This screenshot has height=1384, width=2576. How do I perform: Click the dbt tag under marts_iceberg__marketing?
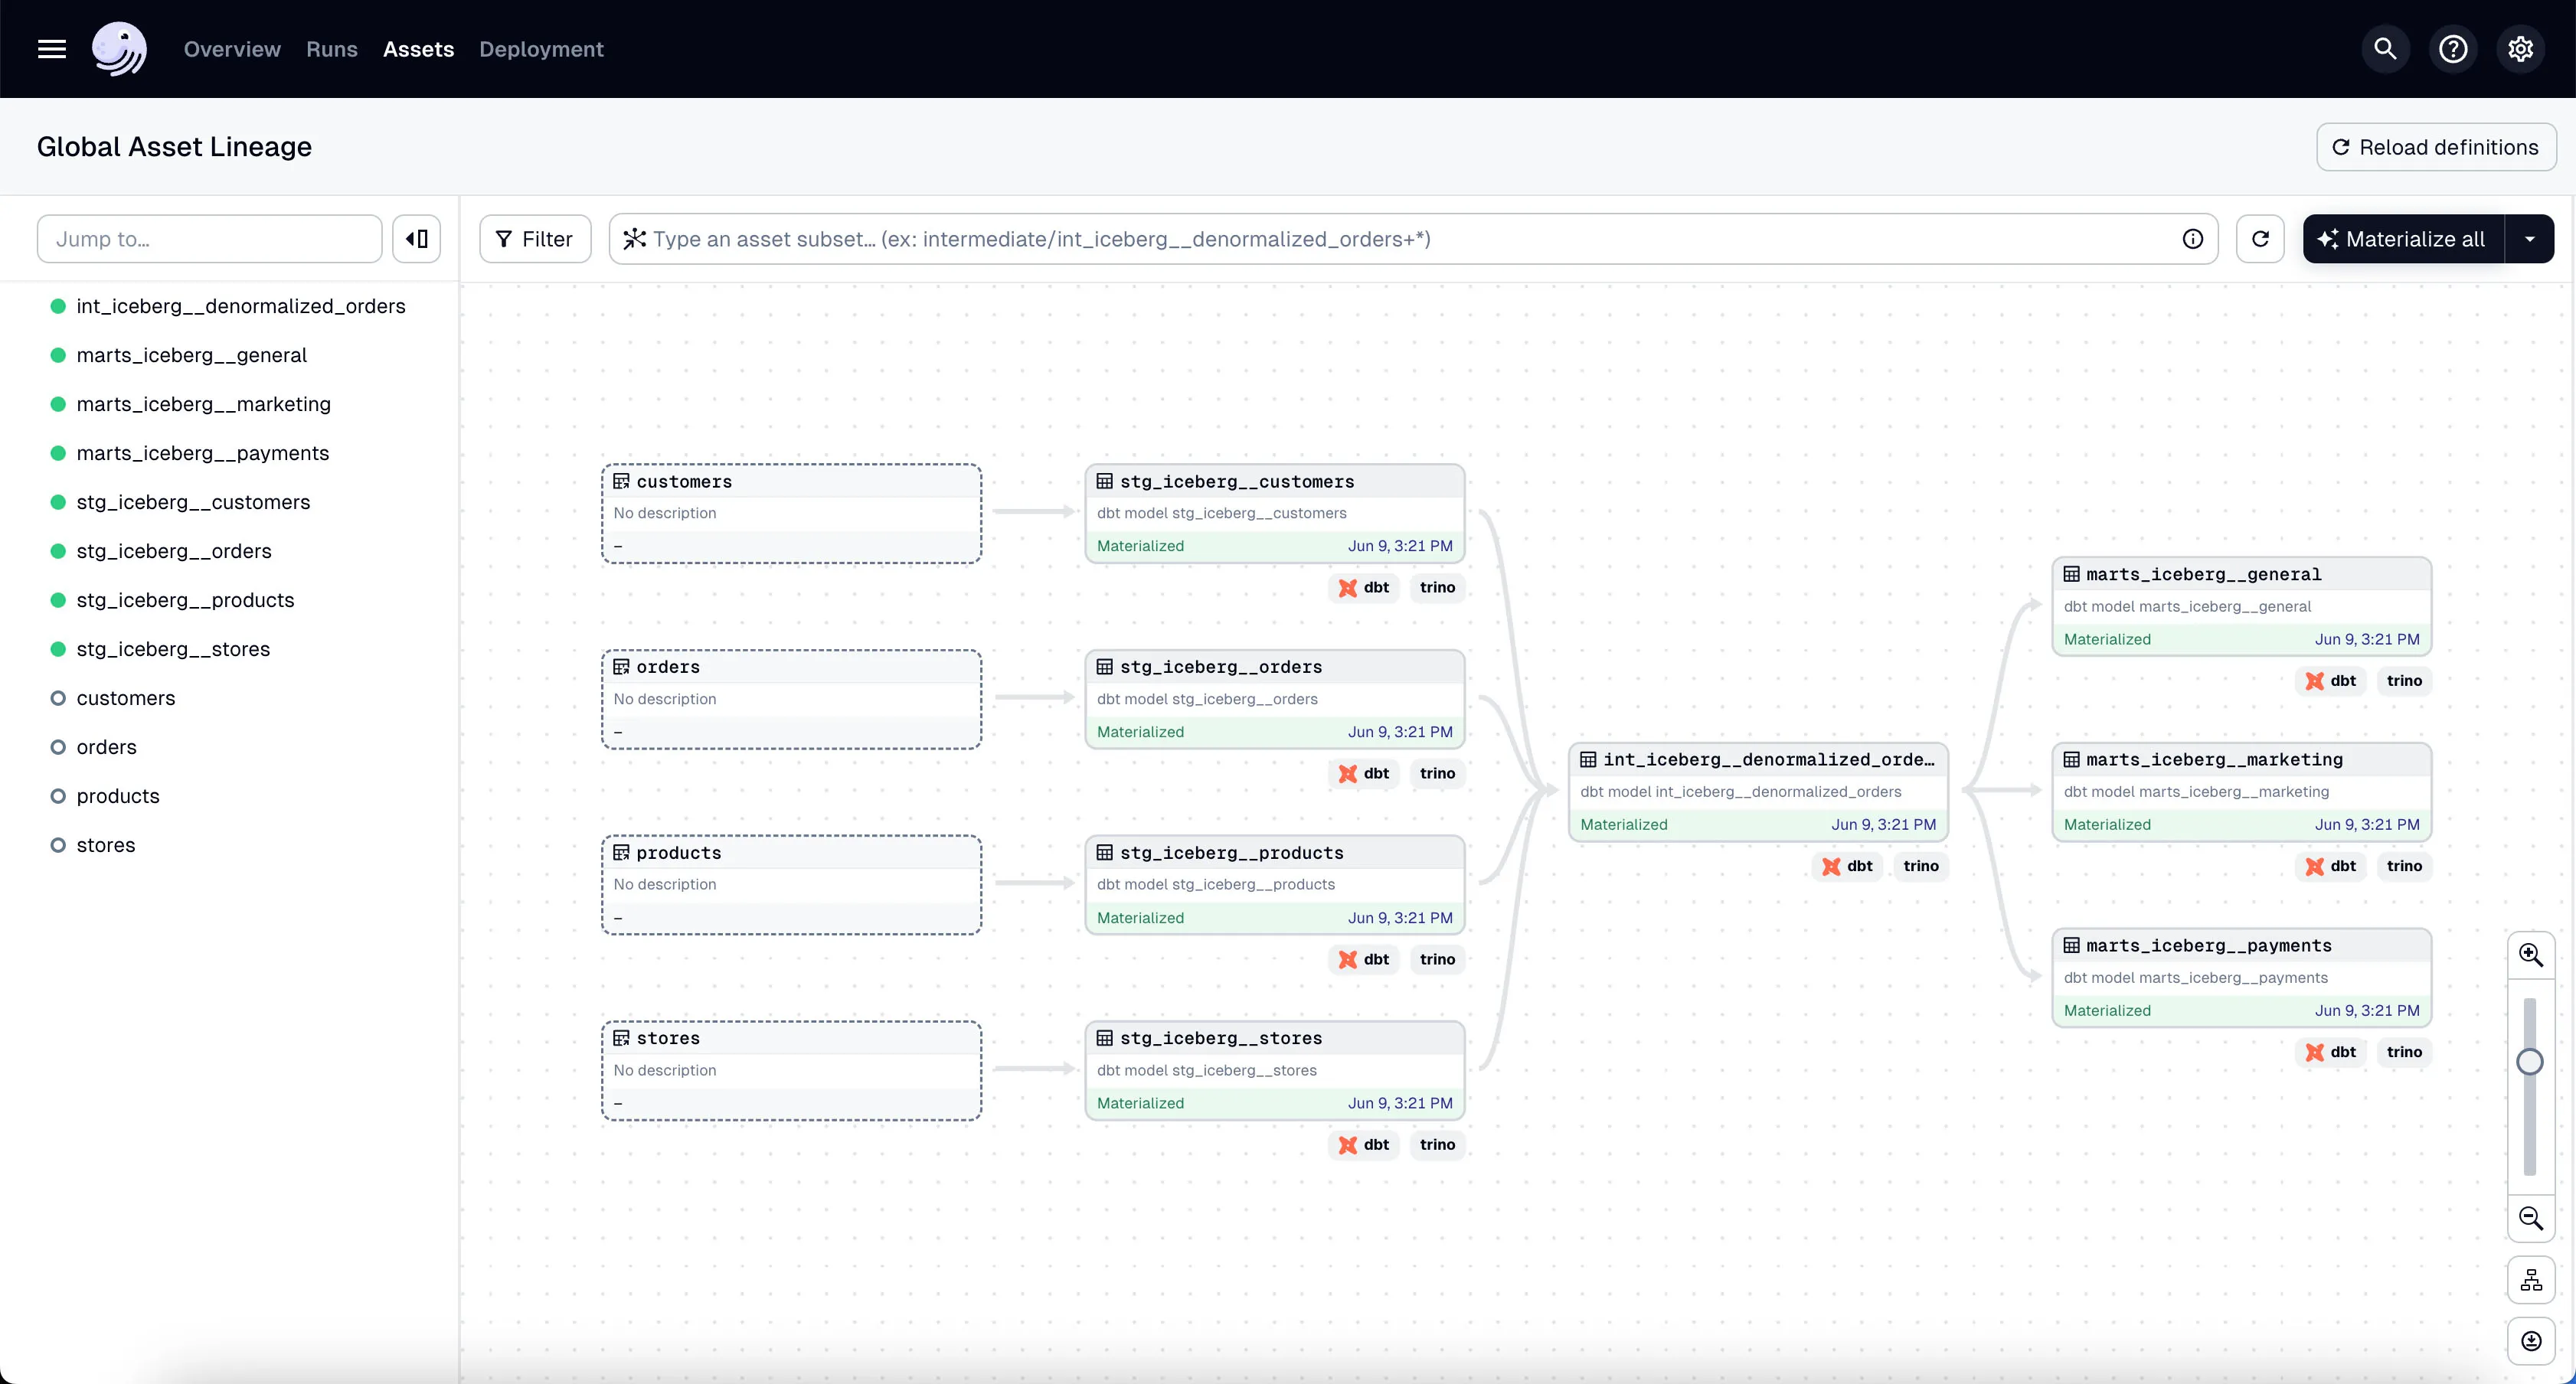(2331, 866)
